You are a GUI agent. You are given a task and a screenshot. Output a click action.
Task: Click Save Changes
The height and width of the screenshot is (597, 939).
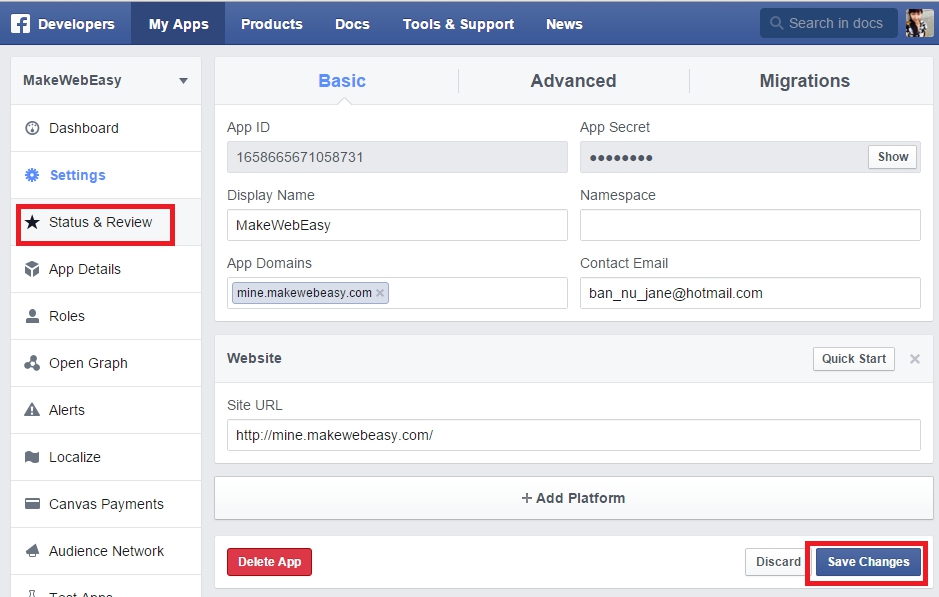(x=868, y=562)
